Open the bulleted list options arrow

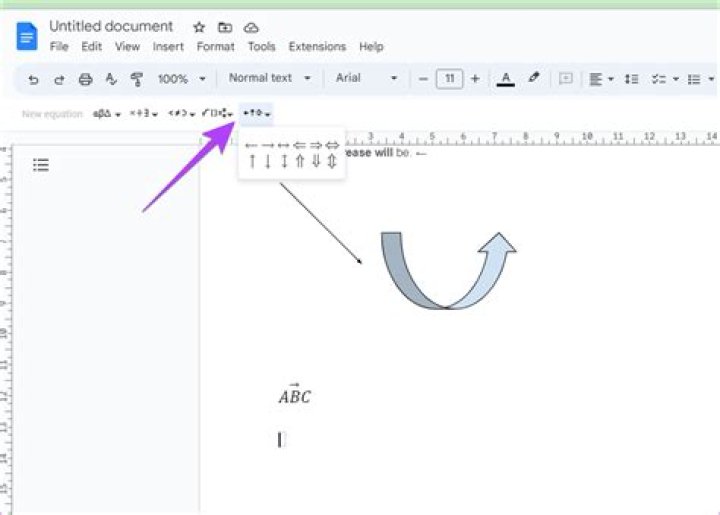pos(711,79)
